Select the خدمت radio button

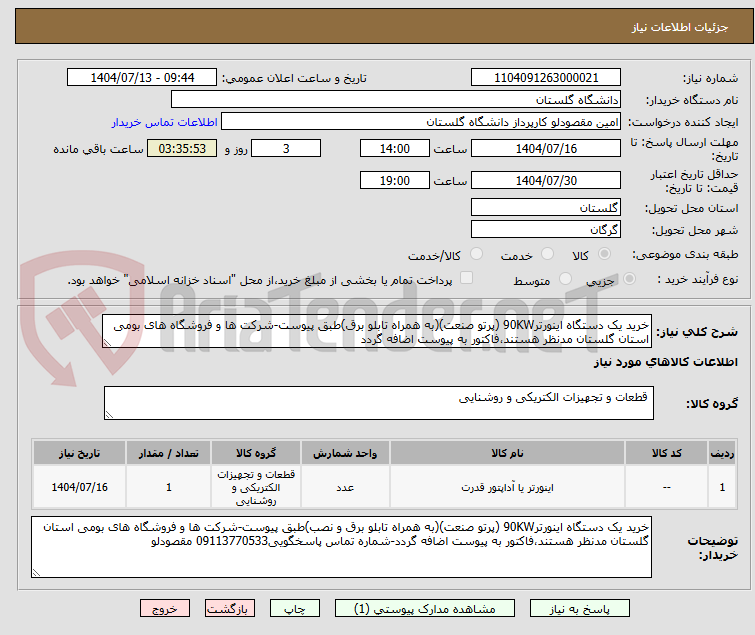(x=547, y=254)
